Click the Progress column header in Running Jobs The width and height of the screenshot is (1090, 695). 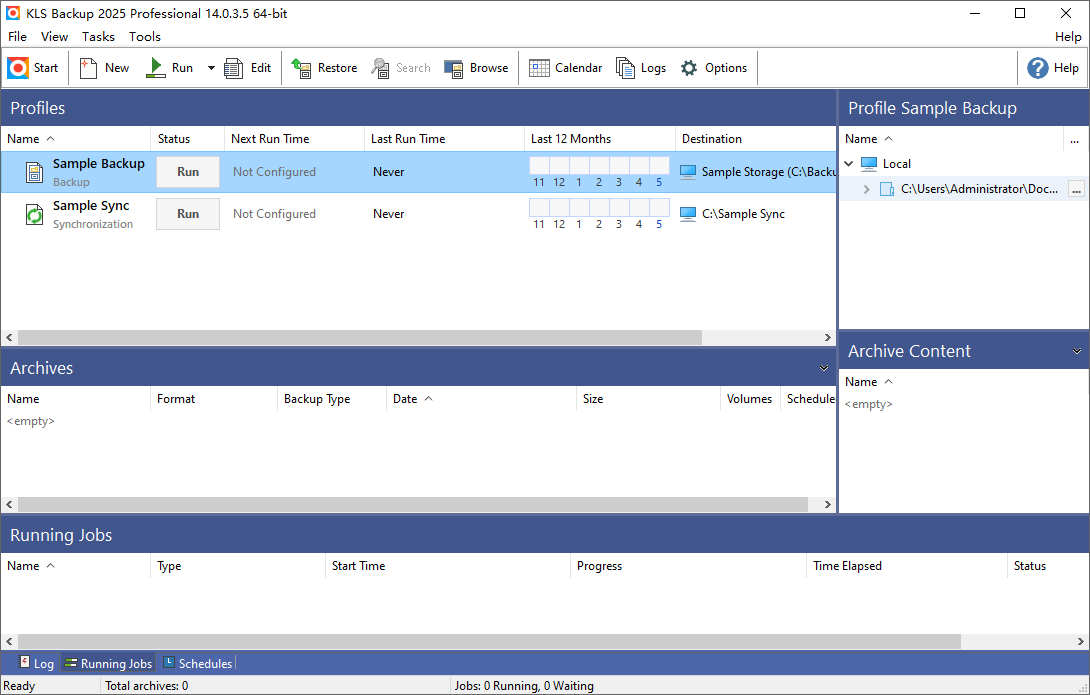click(x=688, y=566)
